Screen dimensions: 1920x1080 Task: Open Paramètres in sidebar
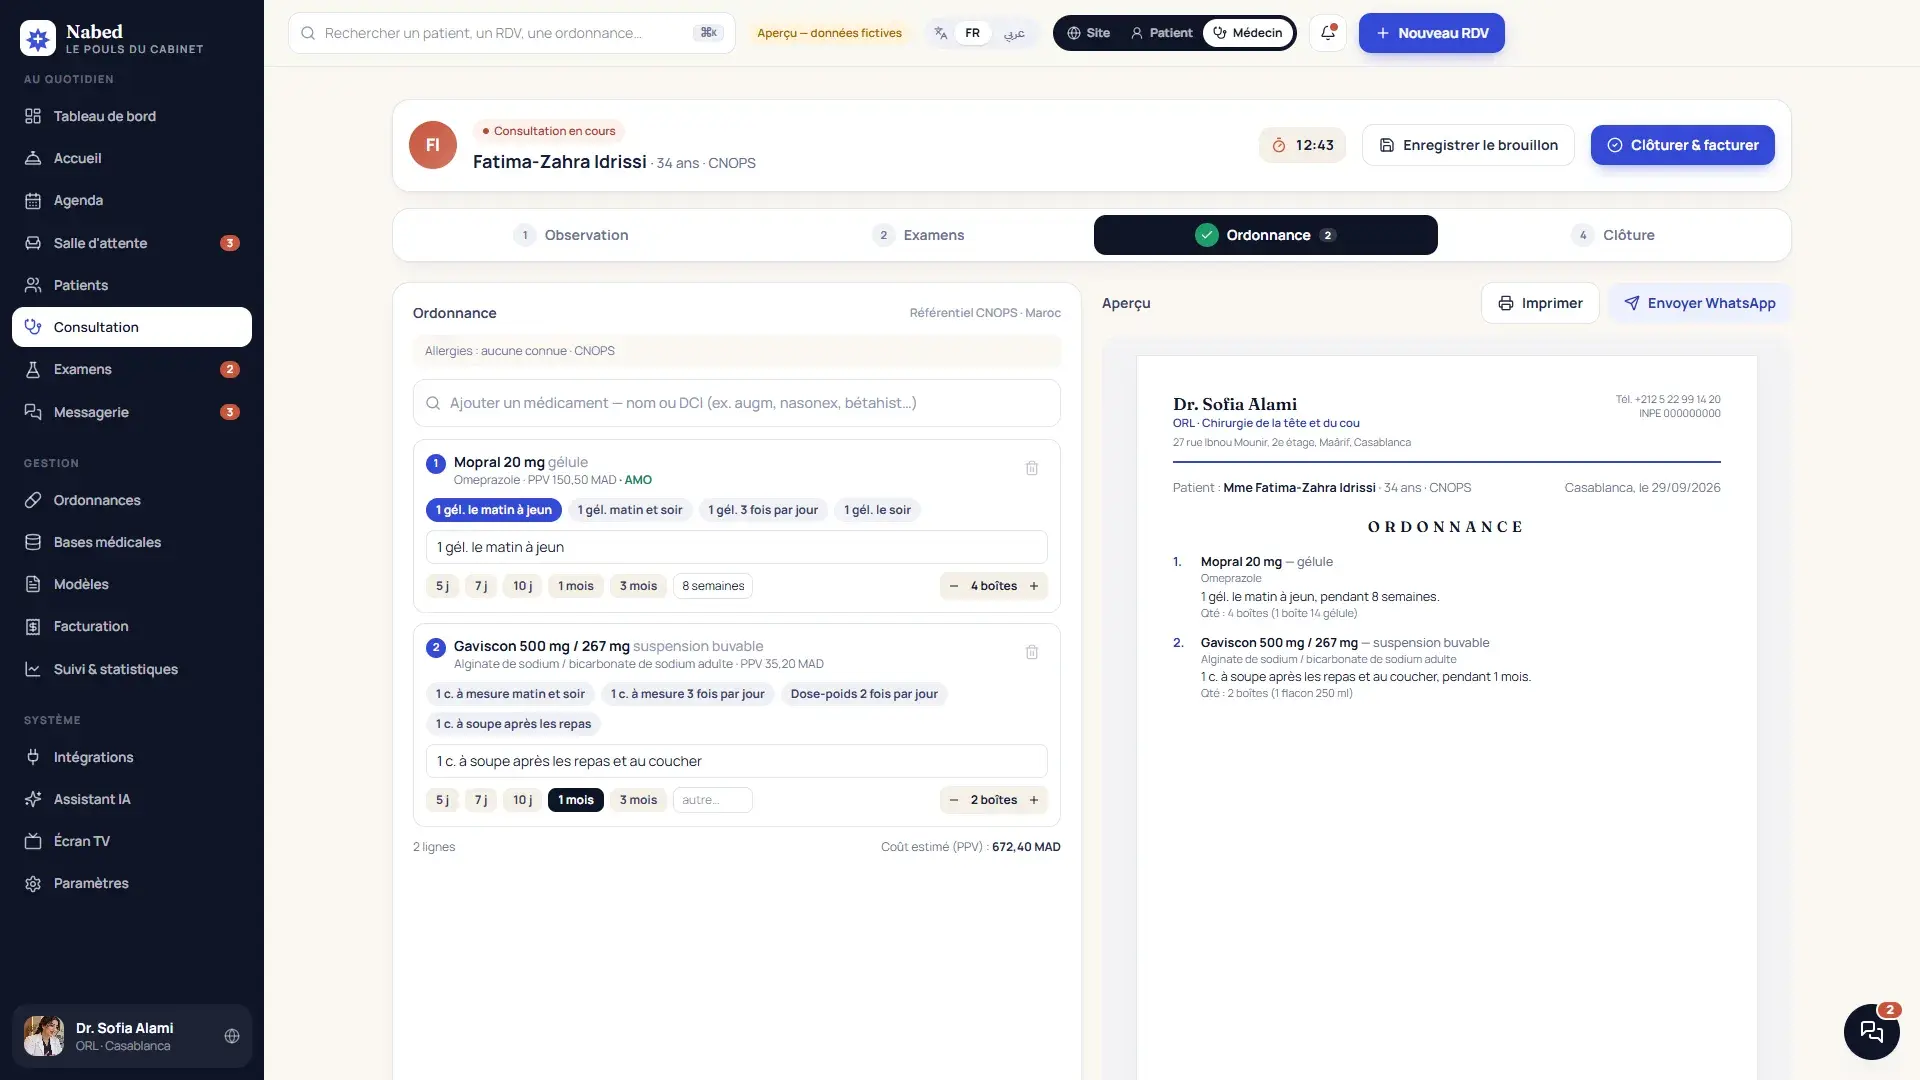tap(132, 883)
